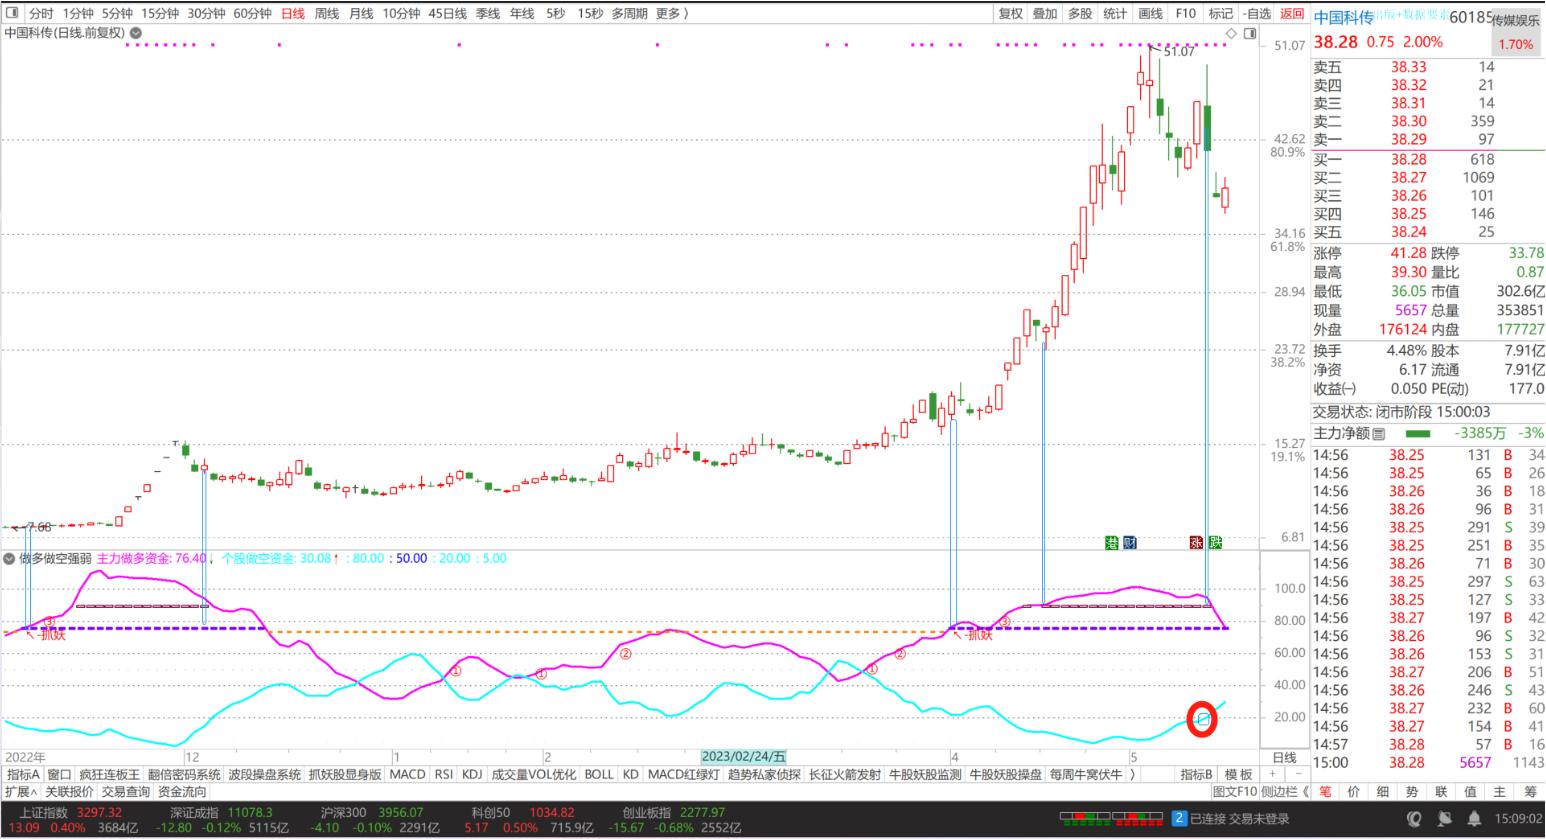The height and width of the screenshot is (839, 1546).
Task: Click the minus zoom button below 日线
Action: point(1298,774)
